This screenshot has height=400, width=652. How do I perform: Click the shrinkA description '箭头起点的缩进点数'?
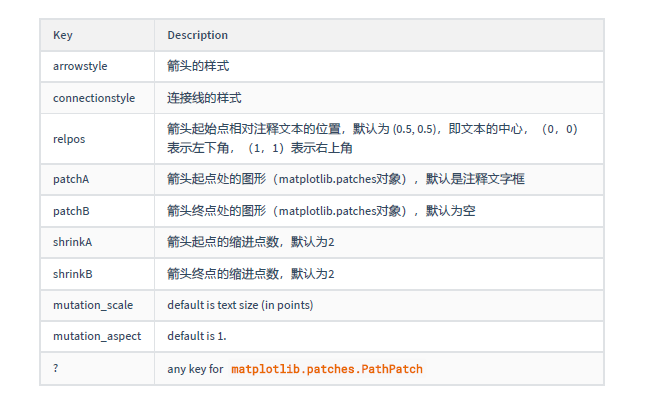pyautogui.click(x=251, y=242)
